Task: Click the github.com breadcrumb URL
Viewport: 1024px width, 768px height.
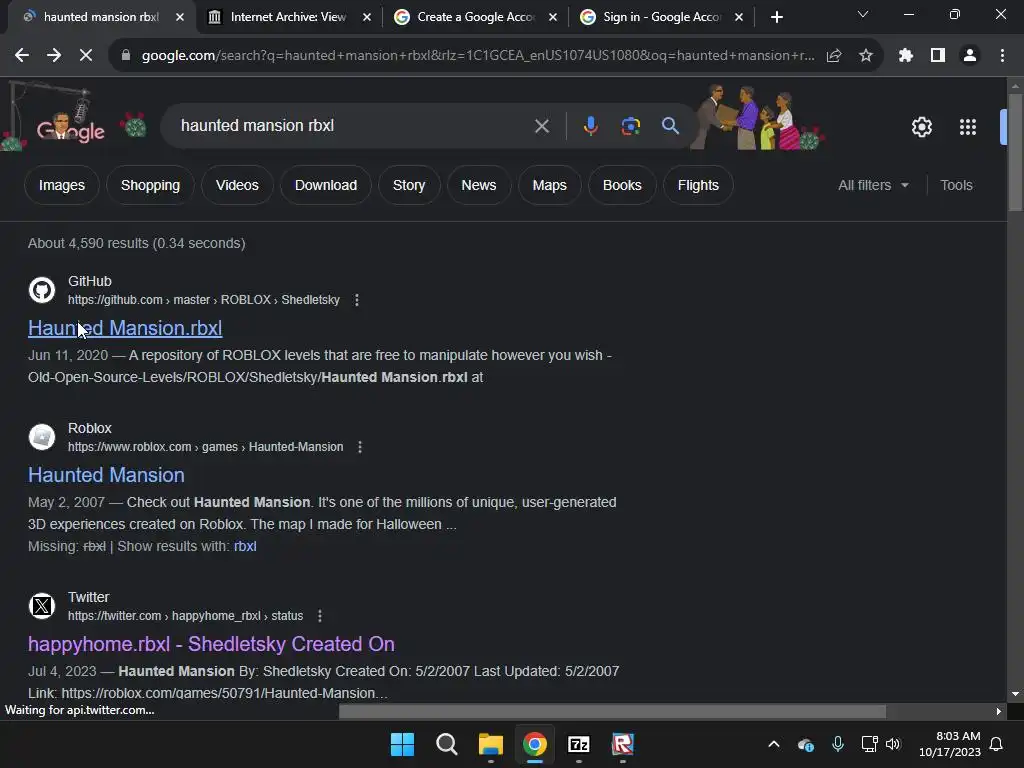Action: pyautogui.click(x=204, y=300)
